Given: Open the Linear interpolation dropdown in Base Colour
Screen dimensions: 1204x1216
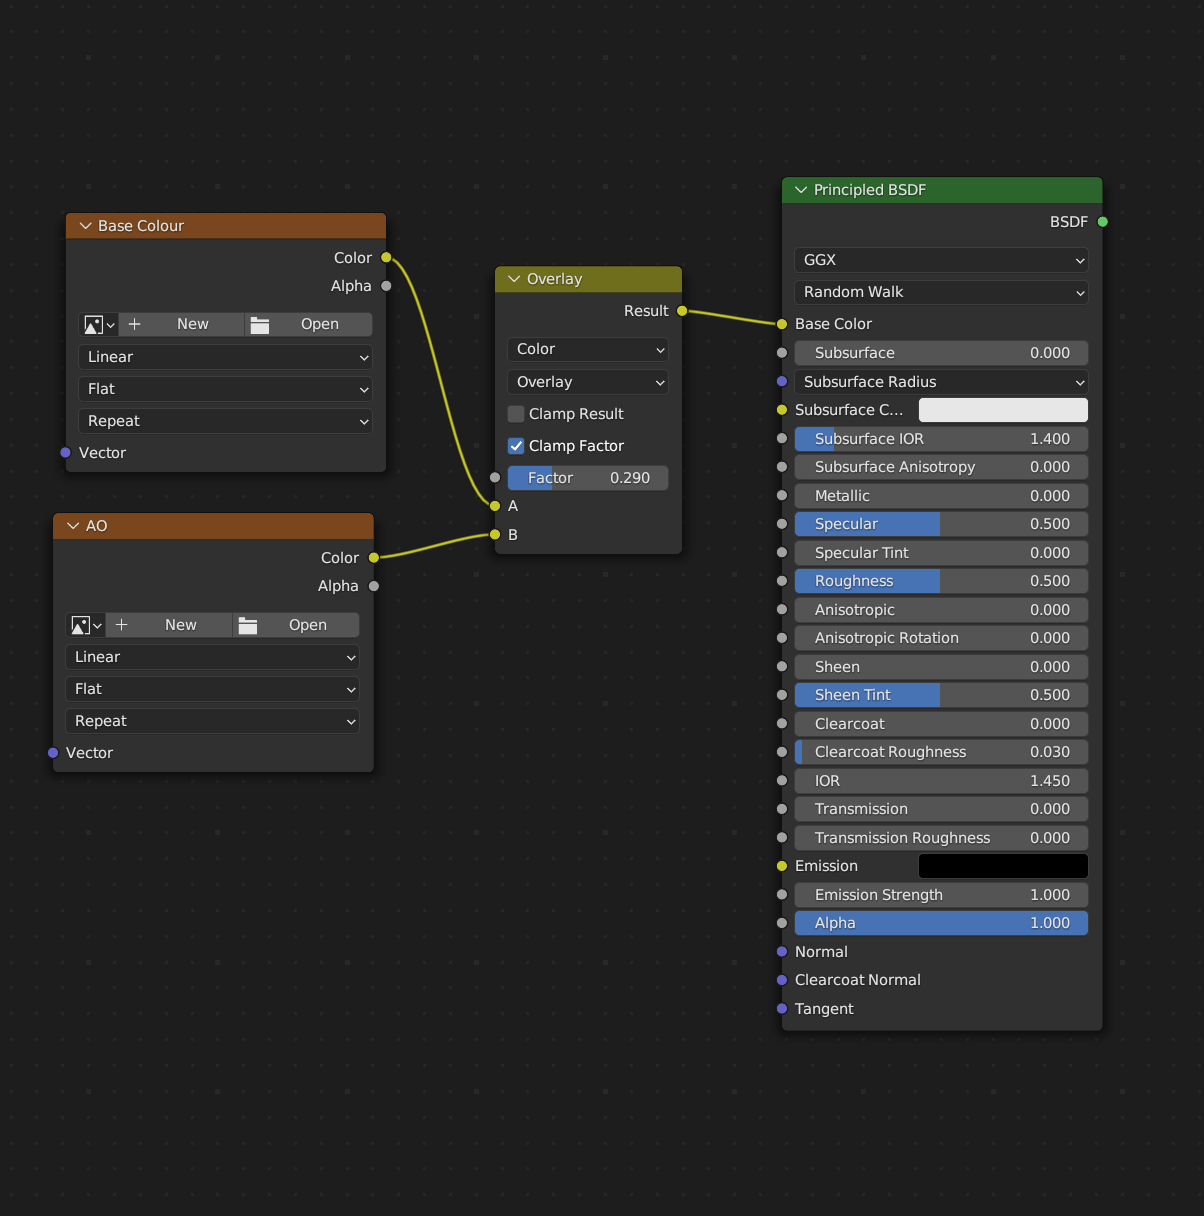Looking at the screenshot, I should [x=225, y=357].
